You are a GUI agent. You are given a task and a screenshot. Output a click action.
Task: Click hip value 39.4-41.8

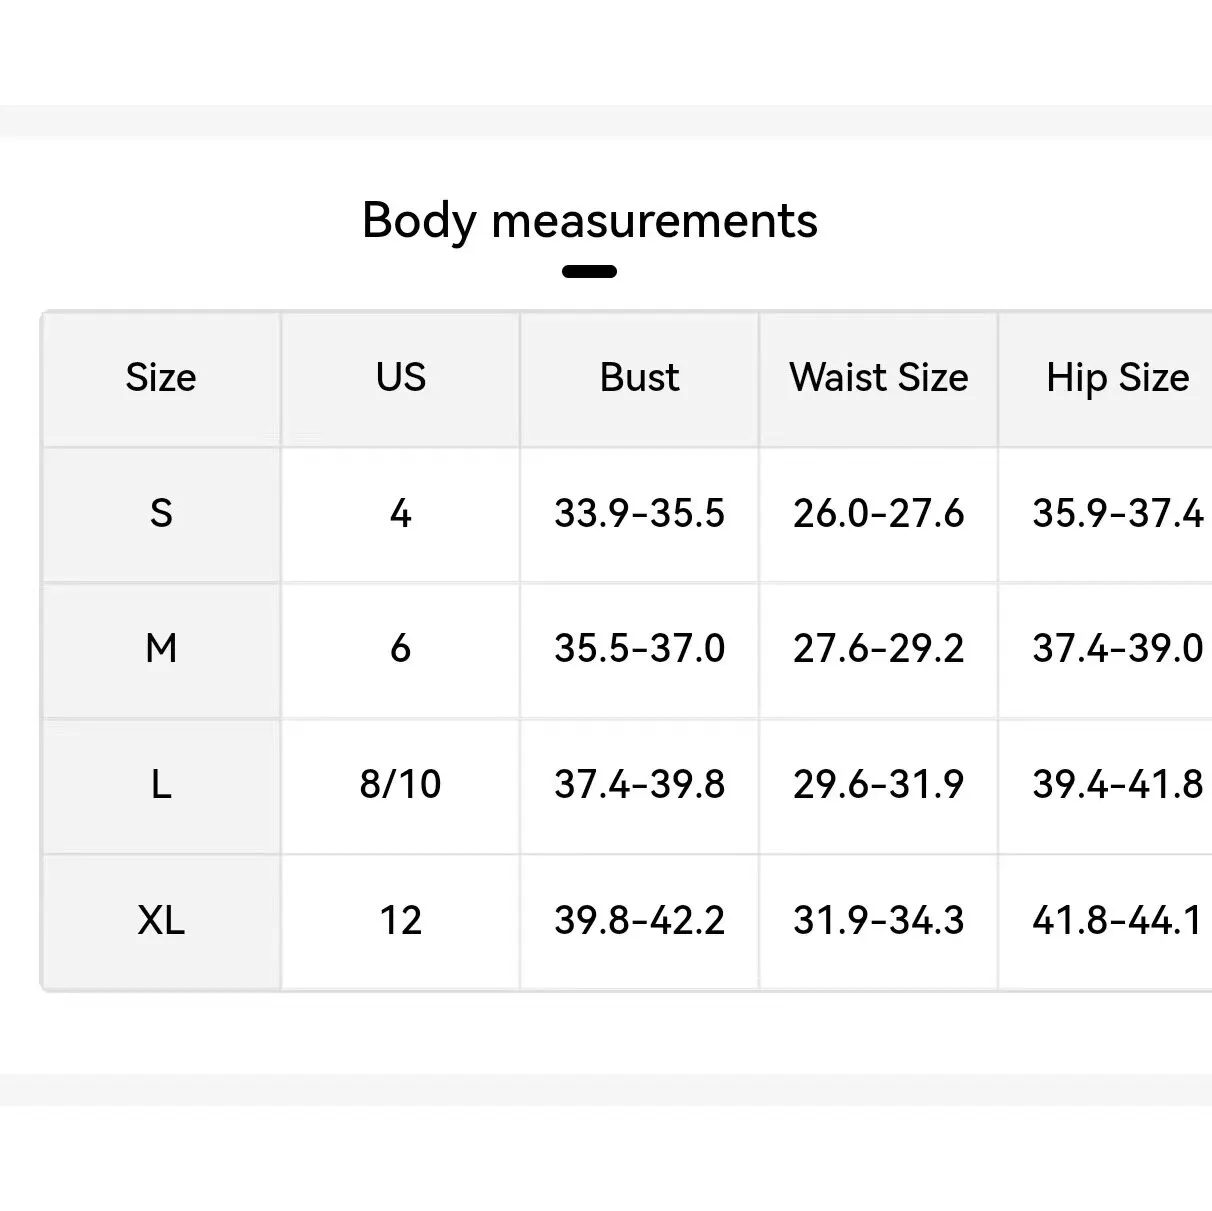click(x=1118, y=784)
